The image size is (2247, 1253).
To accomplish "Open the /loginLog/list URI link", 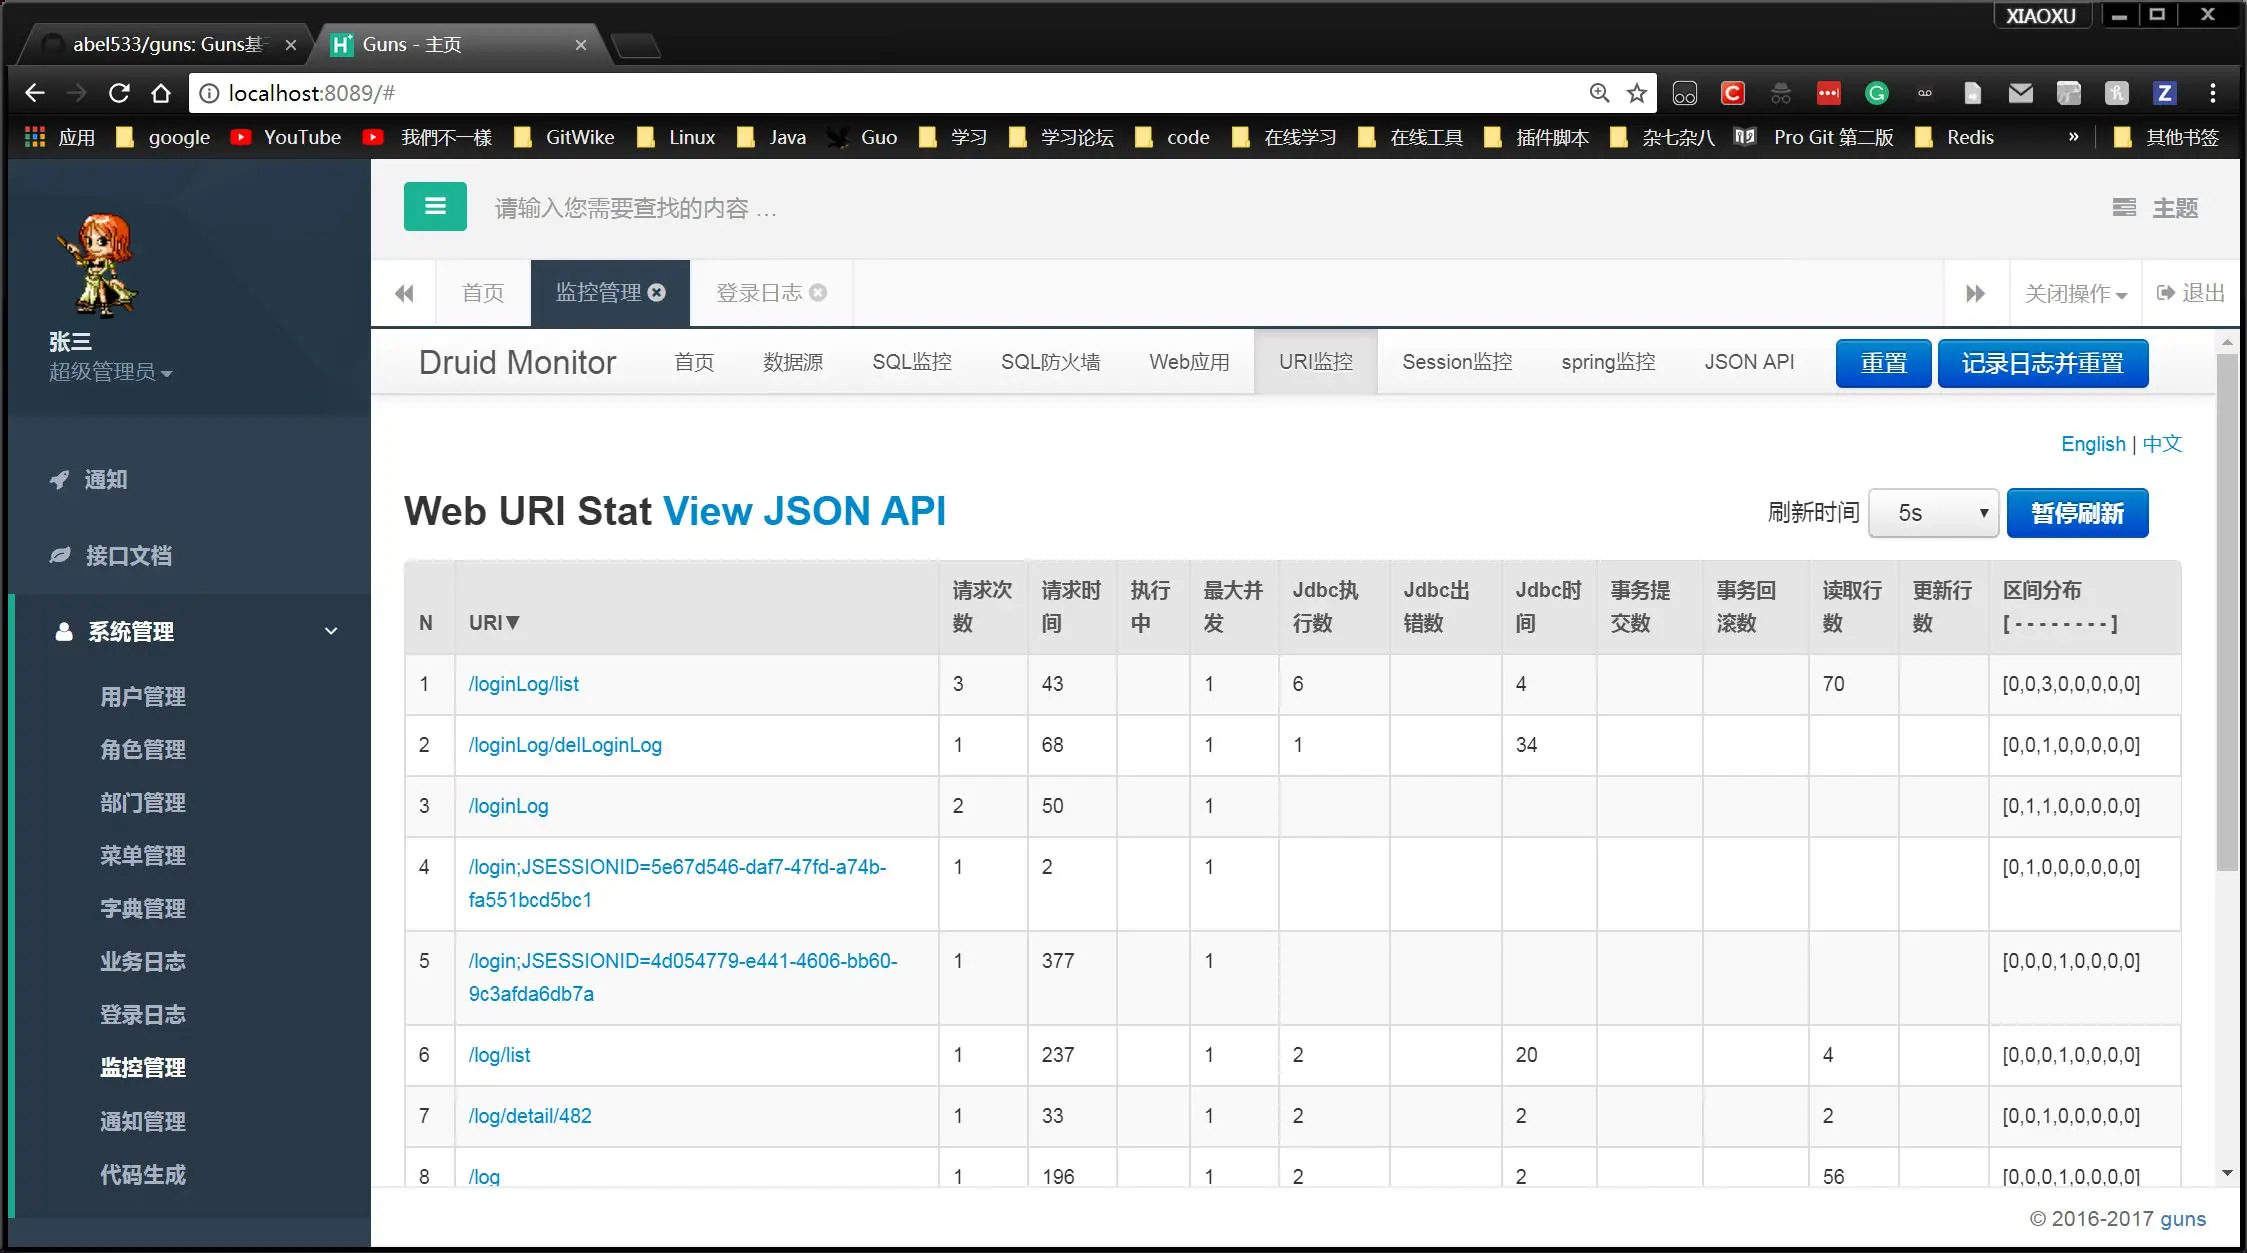I will [x=523, y=684].
